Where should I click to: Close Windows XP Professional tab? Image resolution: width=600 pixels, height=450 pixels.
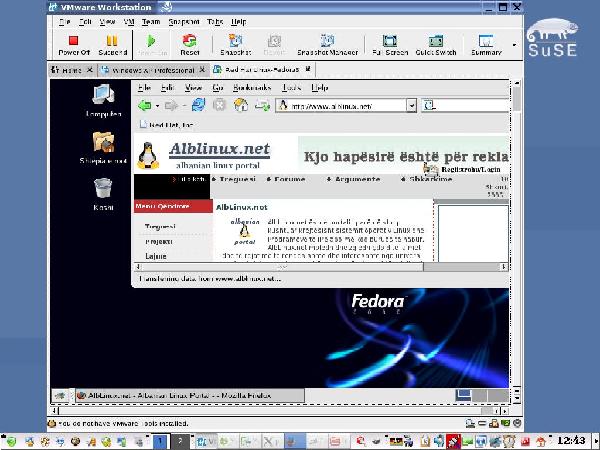tap(202, 70)
